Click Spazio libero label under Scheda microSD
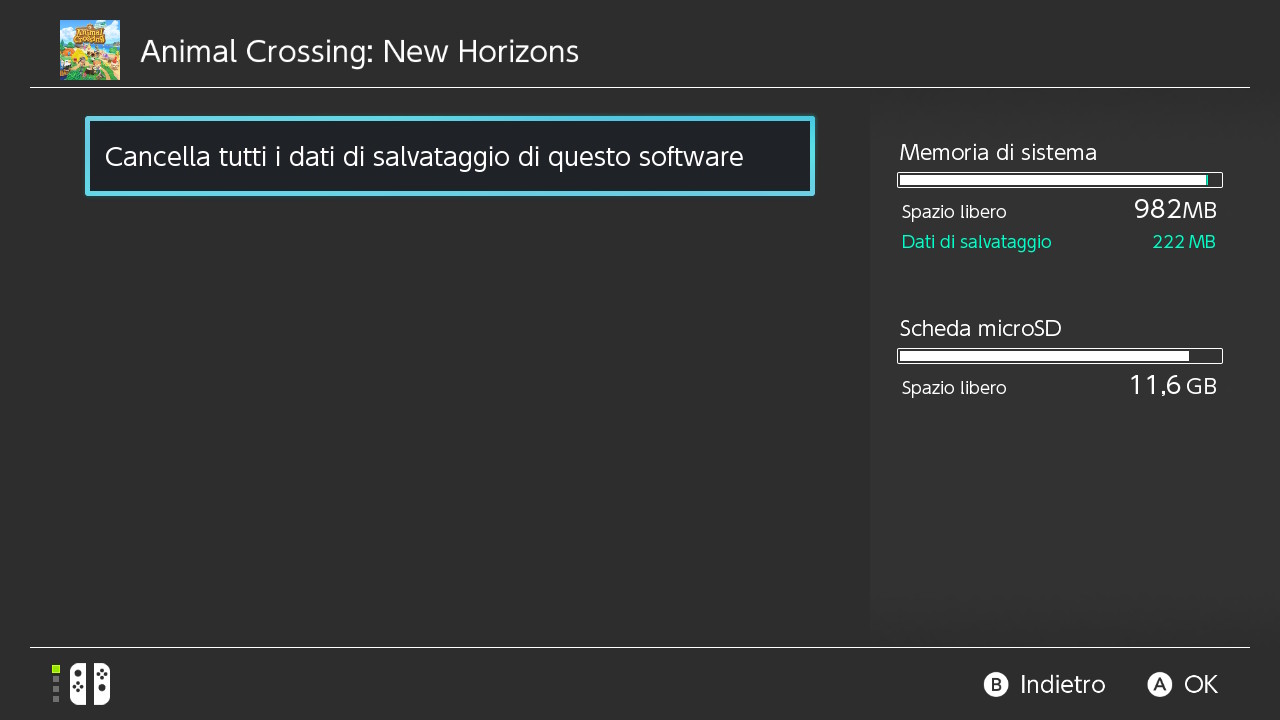Screen dimensions: 1280x720 pos(954,388)
